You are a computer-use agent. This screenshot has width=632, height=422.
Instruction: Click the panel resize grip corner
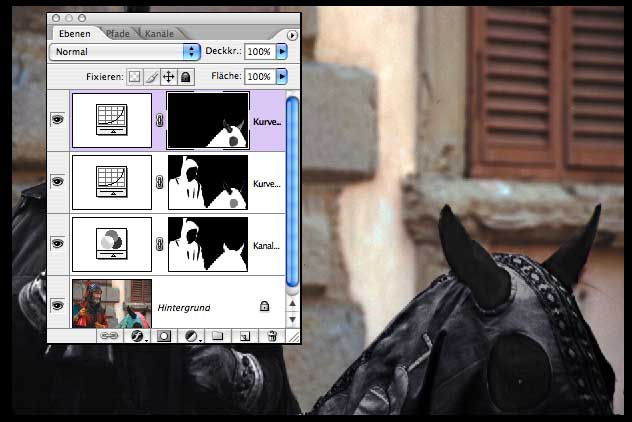pos(295,337)
